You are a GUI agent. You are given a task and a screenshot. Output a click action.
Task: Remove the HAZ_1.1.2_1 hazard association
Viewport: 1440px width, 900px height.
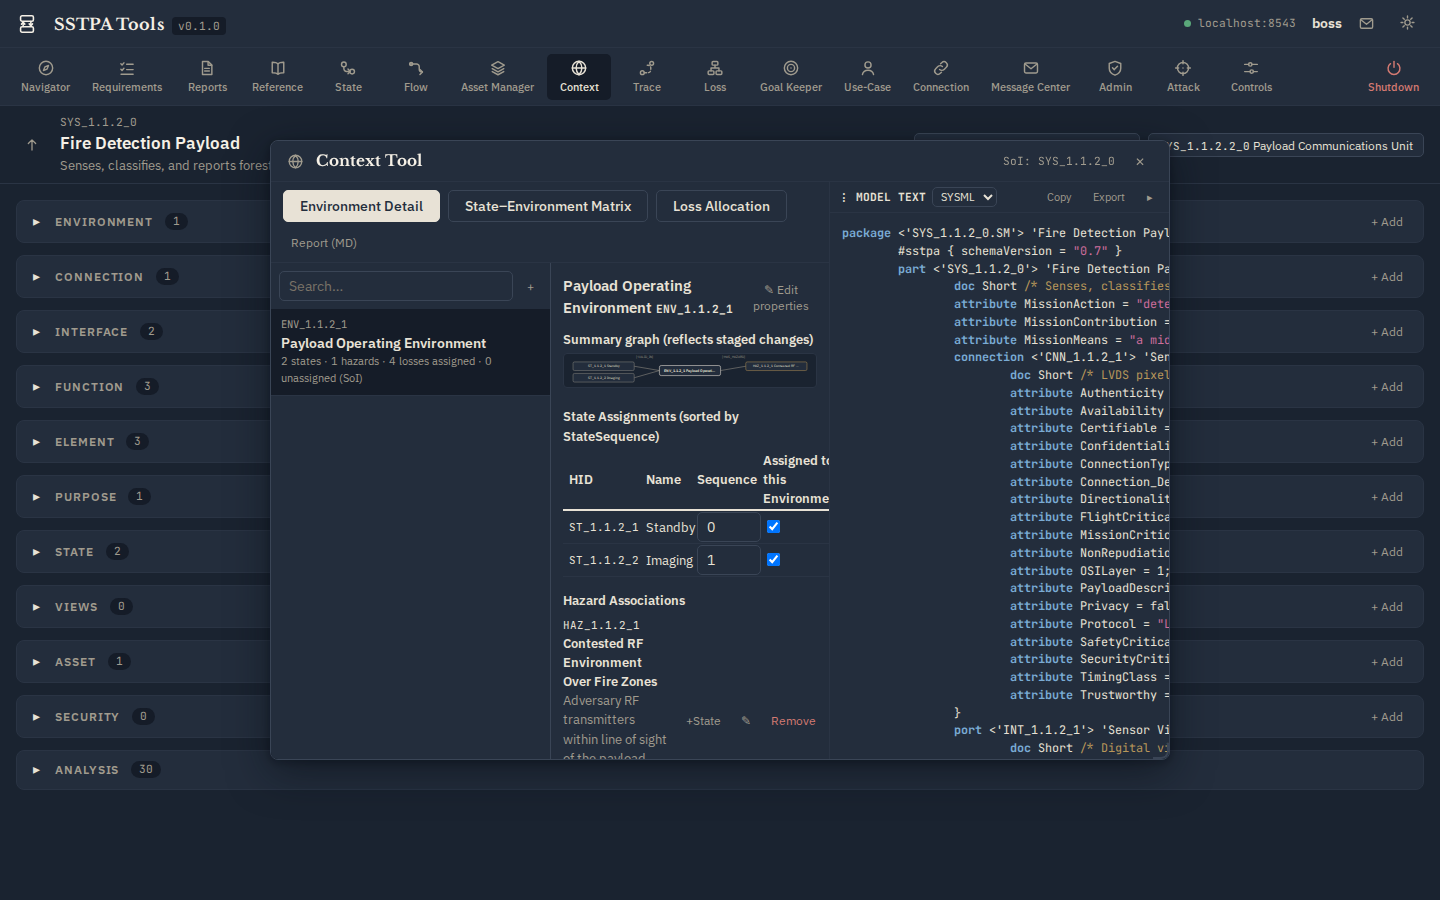tap(793, 721)
